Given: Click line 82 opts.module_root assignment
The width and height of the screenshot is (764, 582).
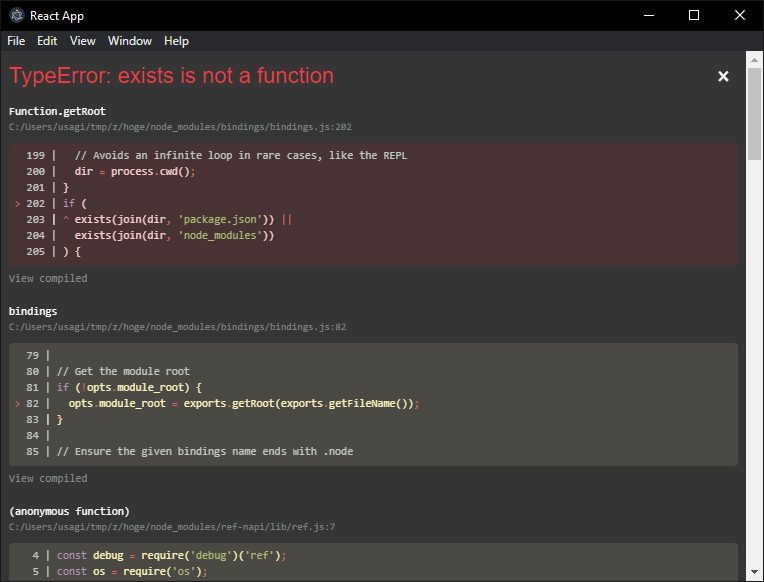Looking at the screenshot, I should pos(244,404).
